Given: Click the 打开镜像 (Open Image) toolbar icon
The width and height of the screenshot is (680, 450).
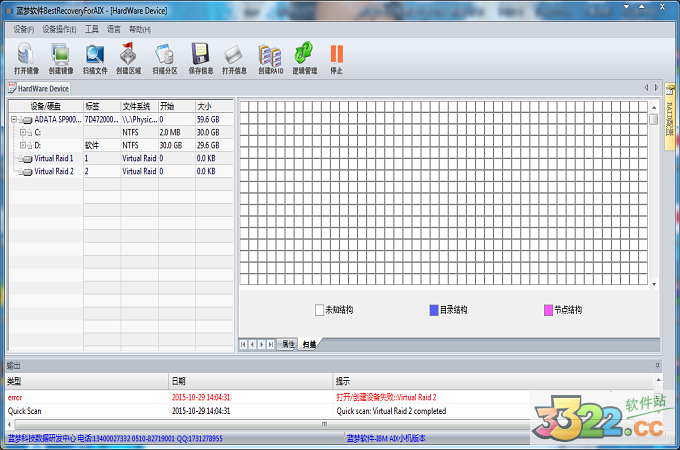Looking at the screenshot, I should [26, 55].
